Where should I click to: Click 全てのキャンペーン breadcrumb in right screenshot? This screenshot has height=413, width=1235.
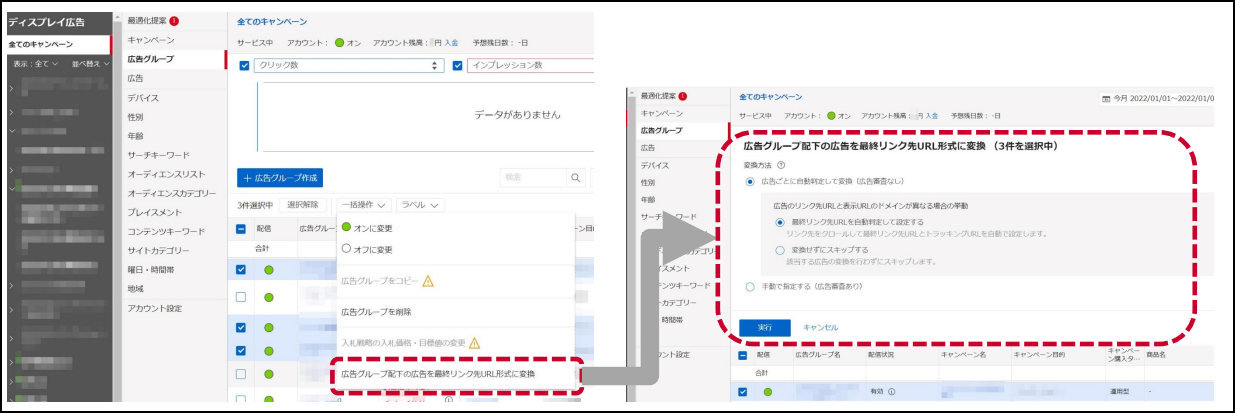[x=771, y=97]
